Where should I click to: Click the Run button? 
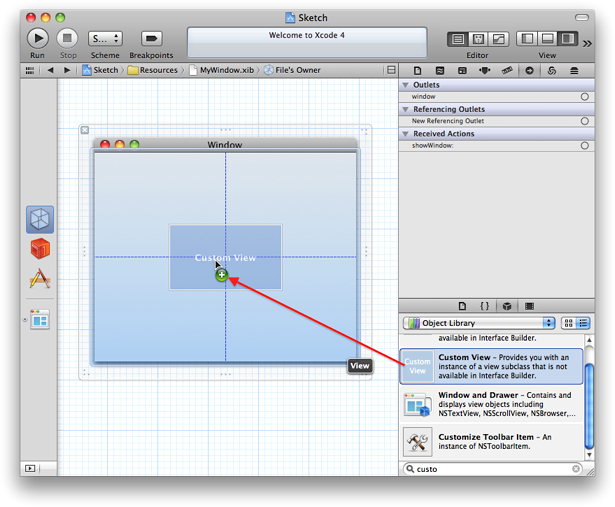(x=38, y=38)
